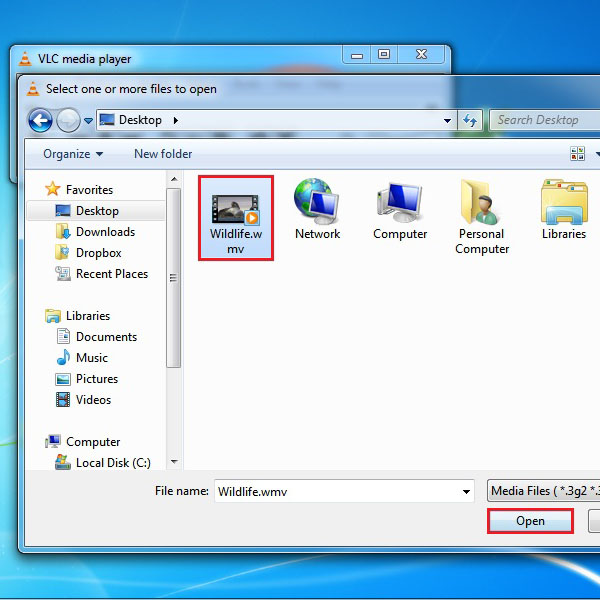Click the Open button
600x600 pixels.
point(530,521)
